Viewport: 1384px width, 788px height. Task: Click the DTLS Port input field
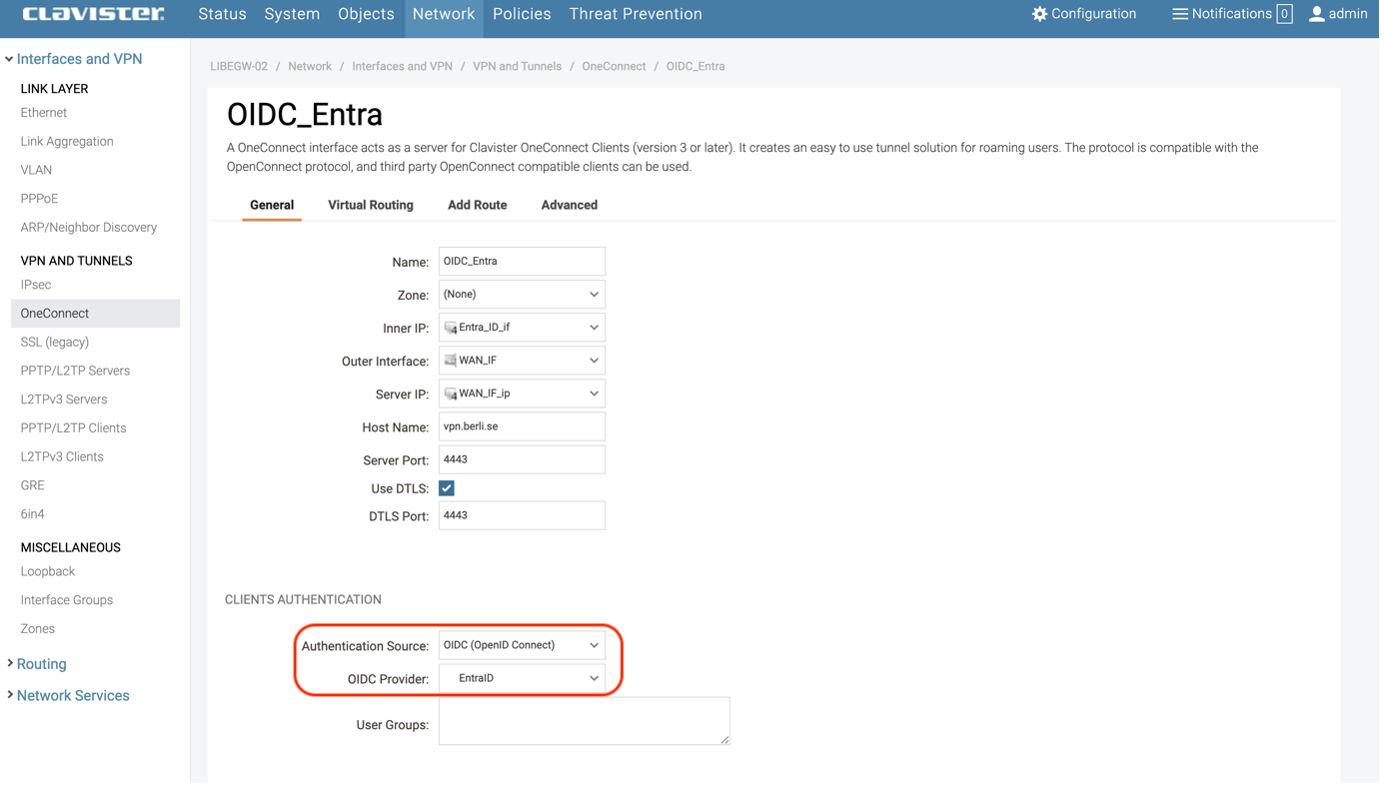click(x=522, y=515)
